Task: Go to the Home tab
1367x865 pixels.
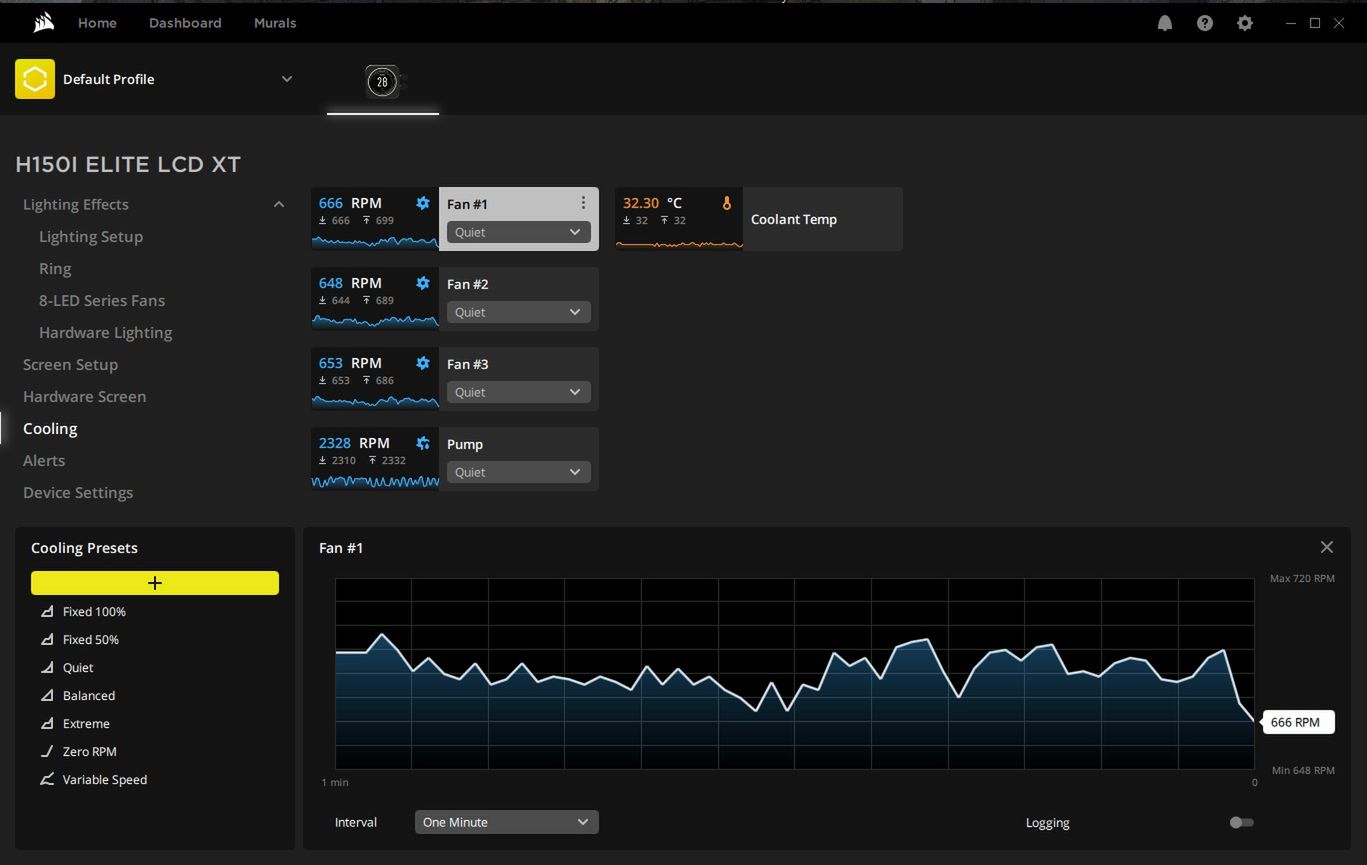Action: click(97, 23)
